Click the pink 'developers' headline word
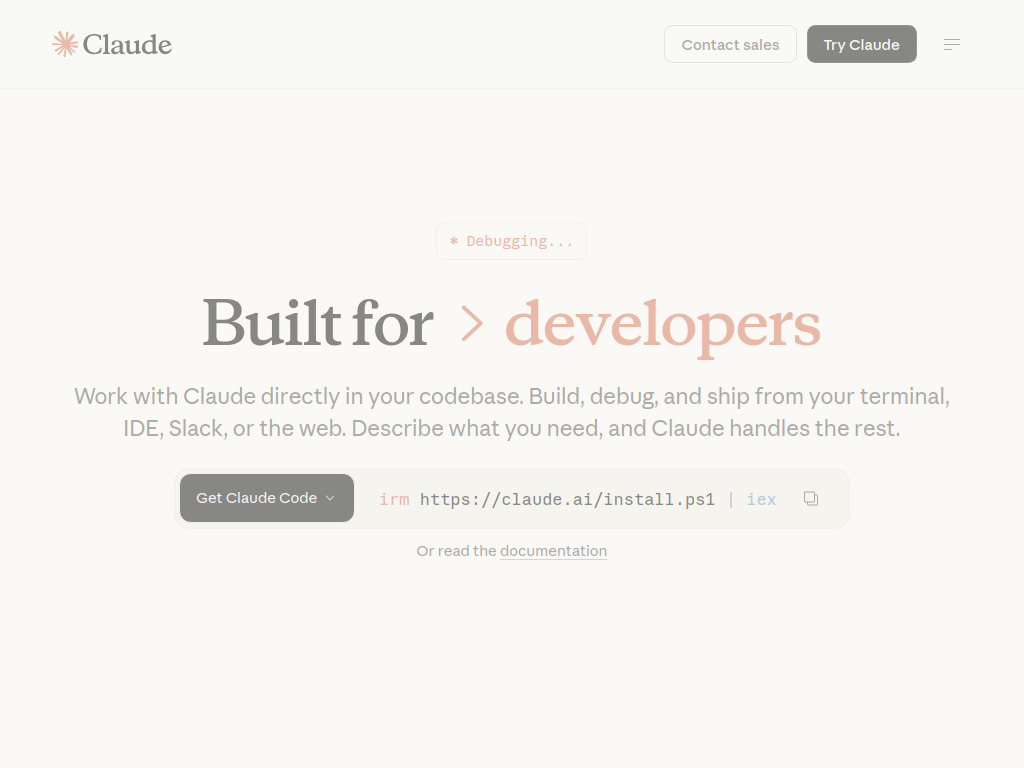This screenshot has width=1024, height=768. [662, 324]
